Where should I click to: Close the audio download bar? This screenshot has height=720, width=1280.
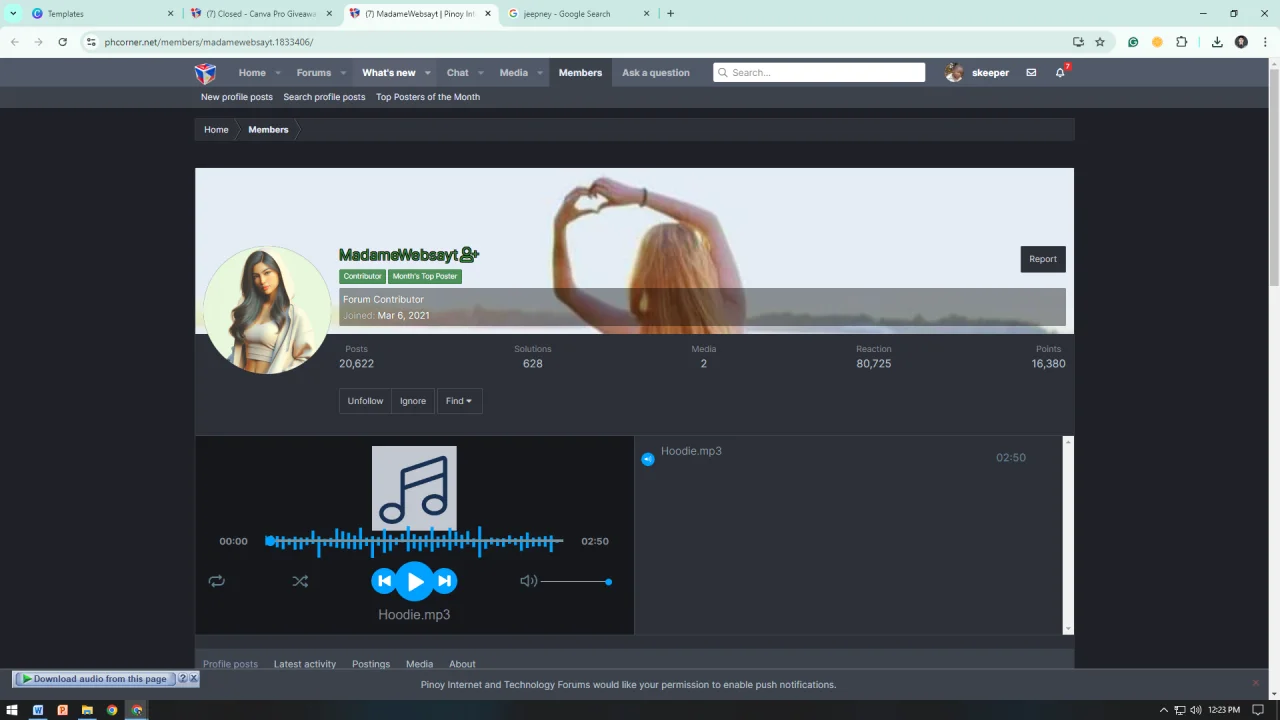(x=194, y=678)
